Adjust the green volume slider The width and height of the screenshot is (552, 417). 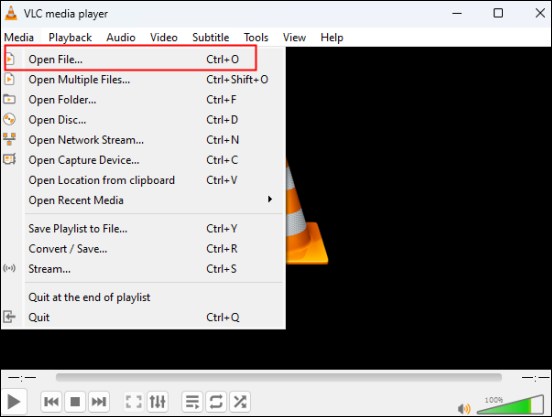pyautogui.click(x=510, y=404)
